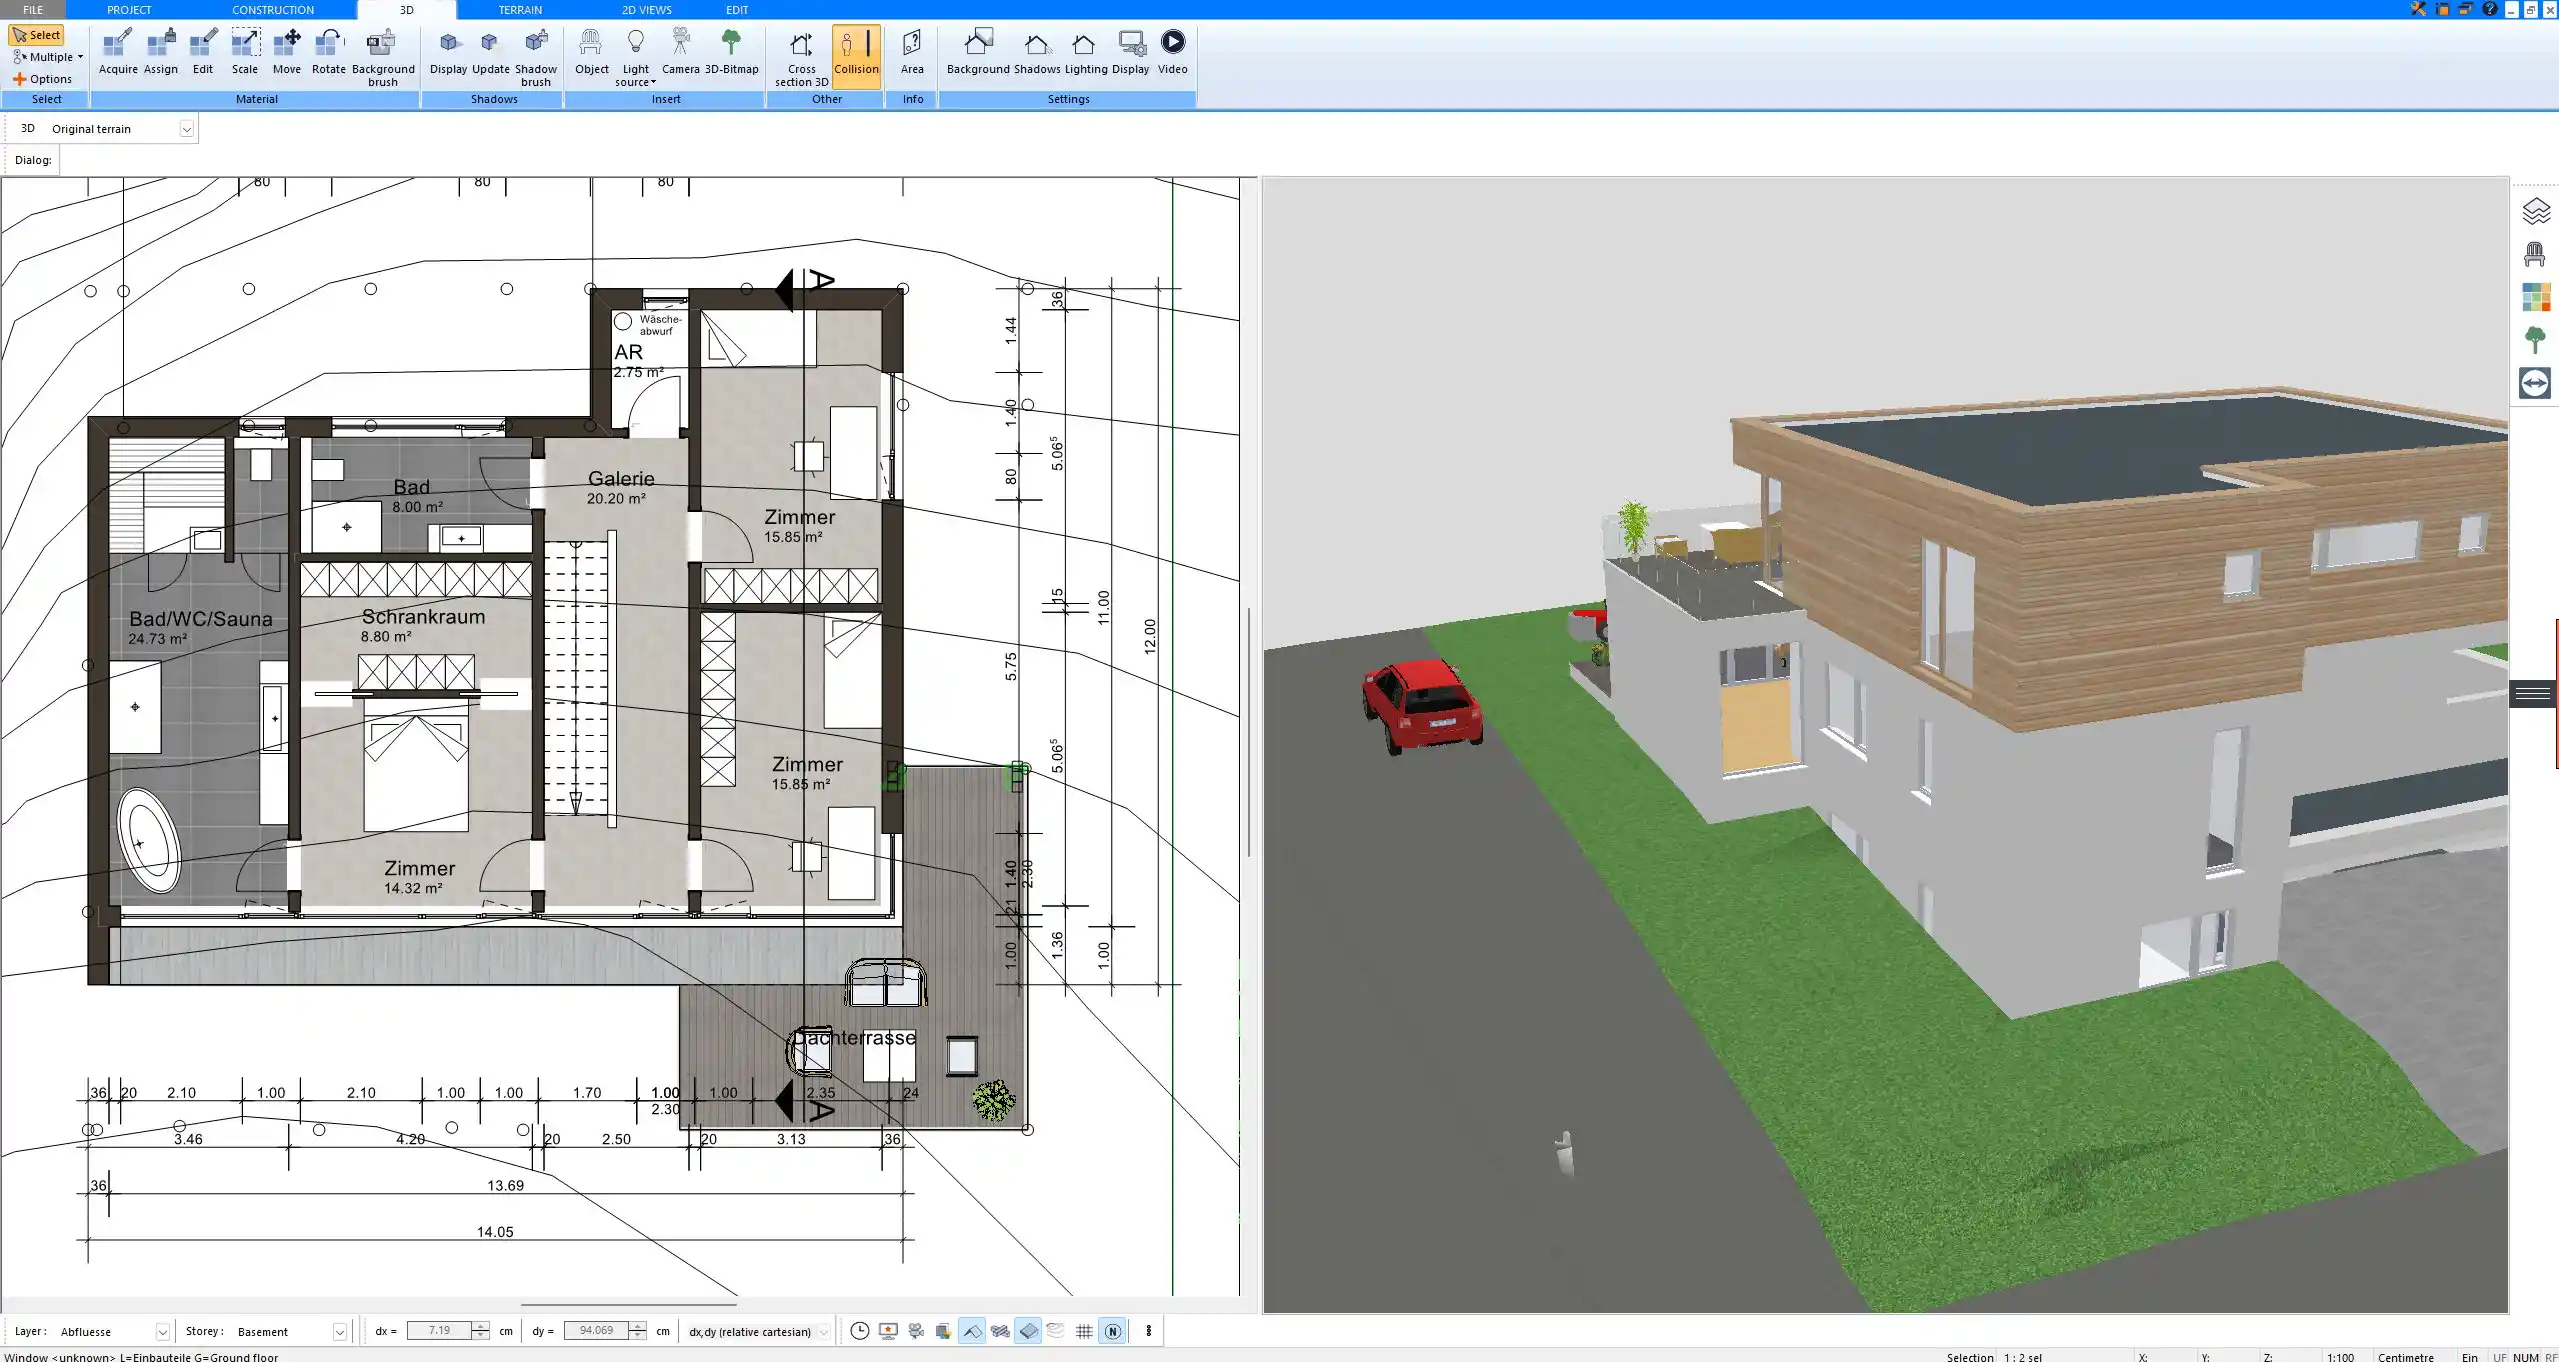Click the monitor star icon in bottom toolbar
This screenshot has width=2559, height=1362.
click(x=887, y=1331)
